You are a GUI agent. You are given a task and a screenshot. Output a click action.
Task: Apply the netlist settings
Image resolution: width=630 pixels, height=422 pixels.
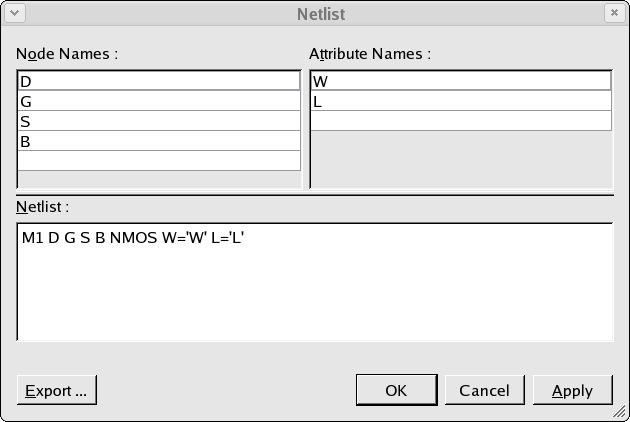[x=573, y=390]
